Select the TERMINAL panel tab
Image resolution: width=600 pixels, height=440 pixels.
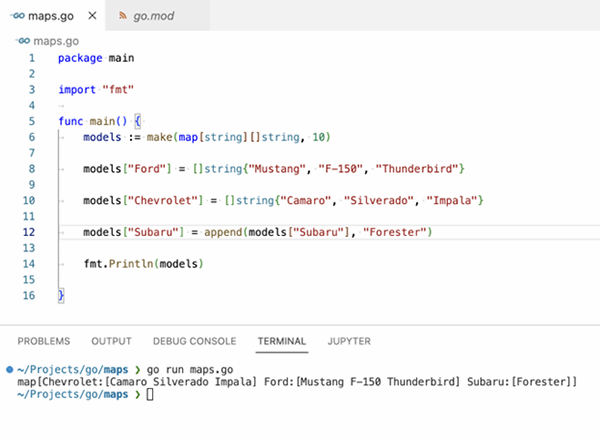(x=281, y=341)
